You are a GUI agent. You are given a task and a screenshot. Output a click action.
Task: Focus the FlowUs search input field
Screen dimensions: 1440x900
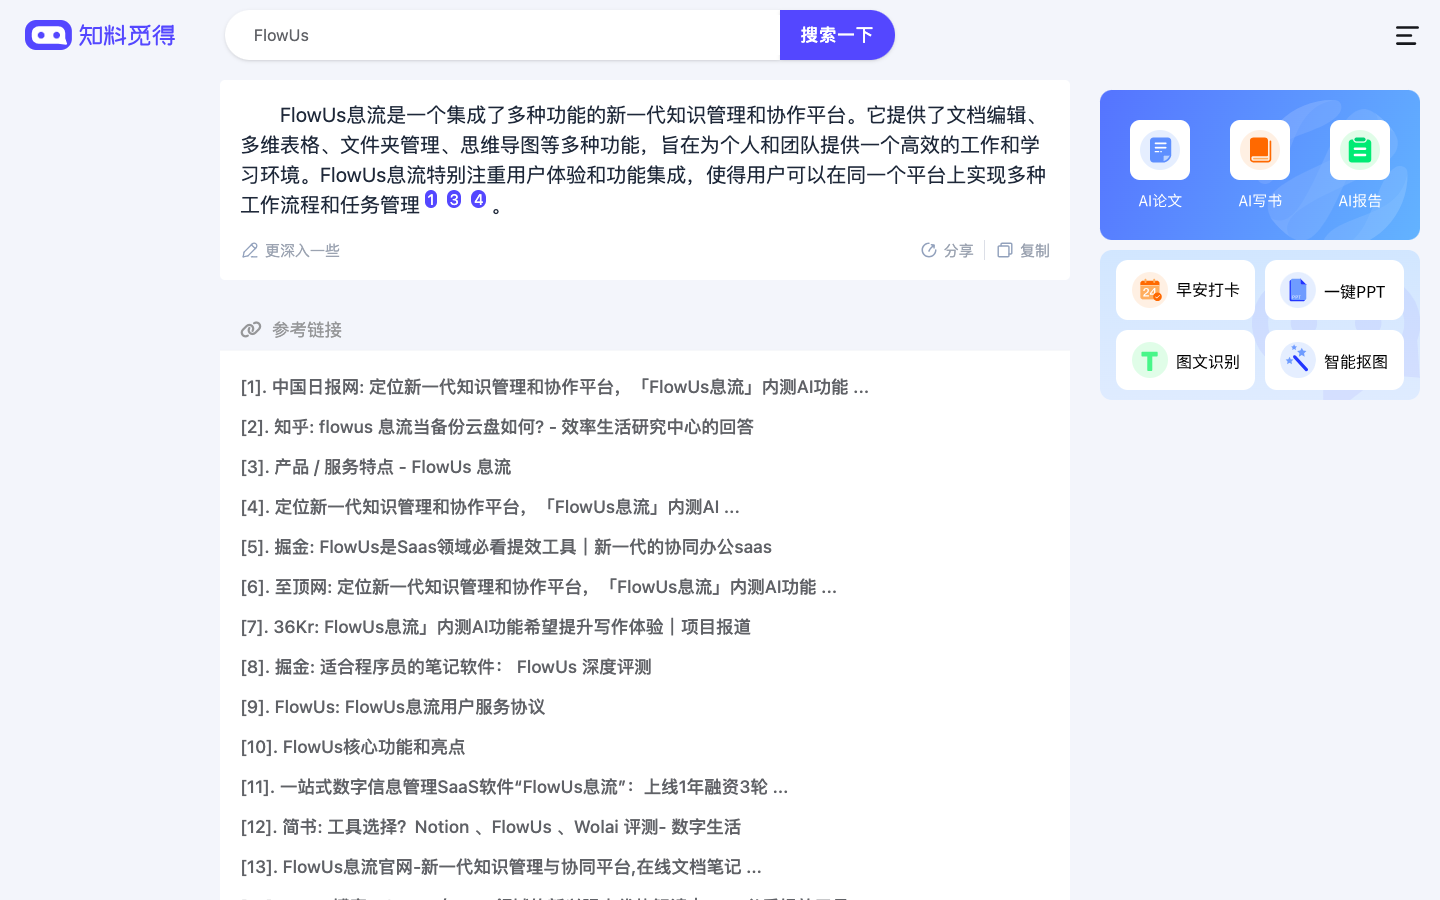502,35
